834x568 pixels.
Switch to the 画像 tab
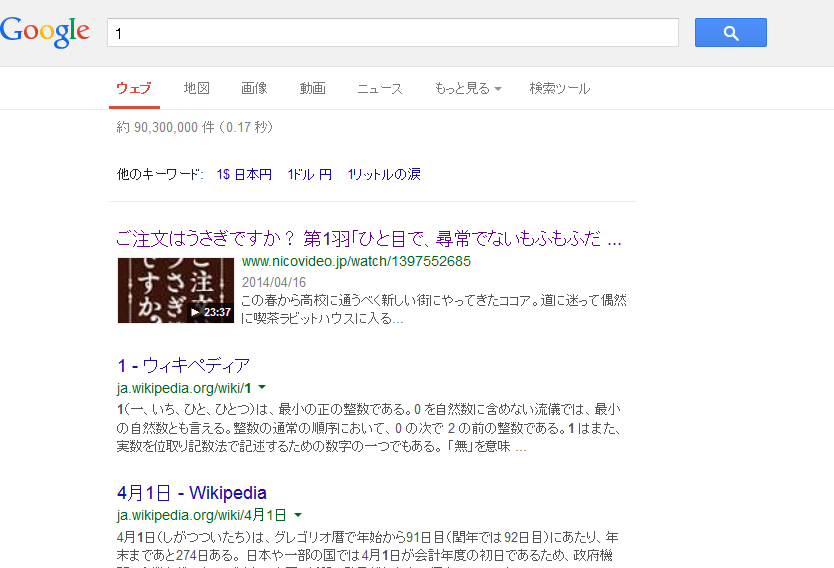(254, 88)
